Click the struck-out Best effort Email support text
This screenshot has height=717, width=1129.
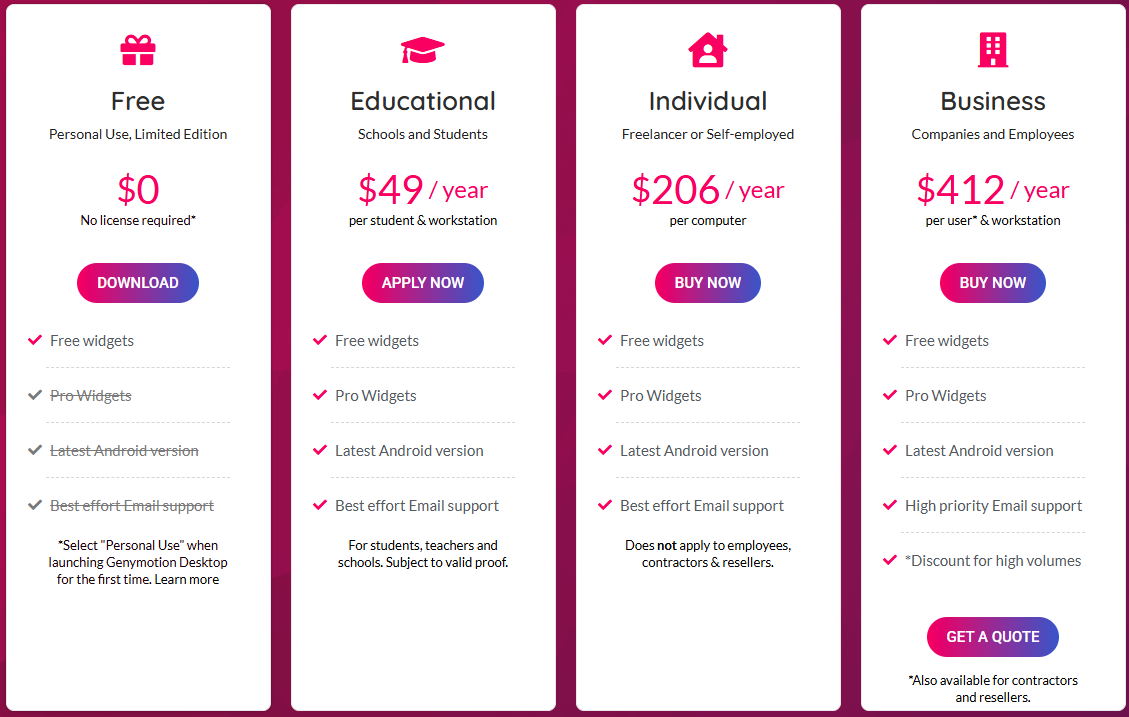tap(132, 506)
